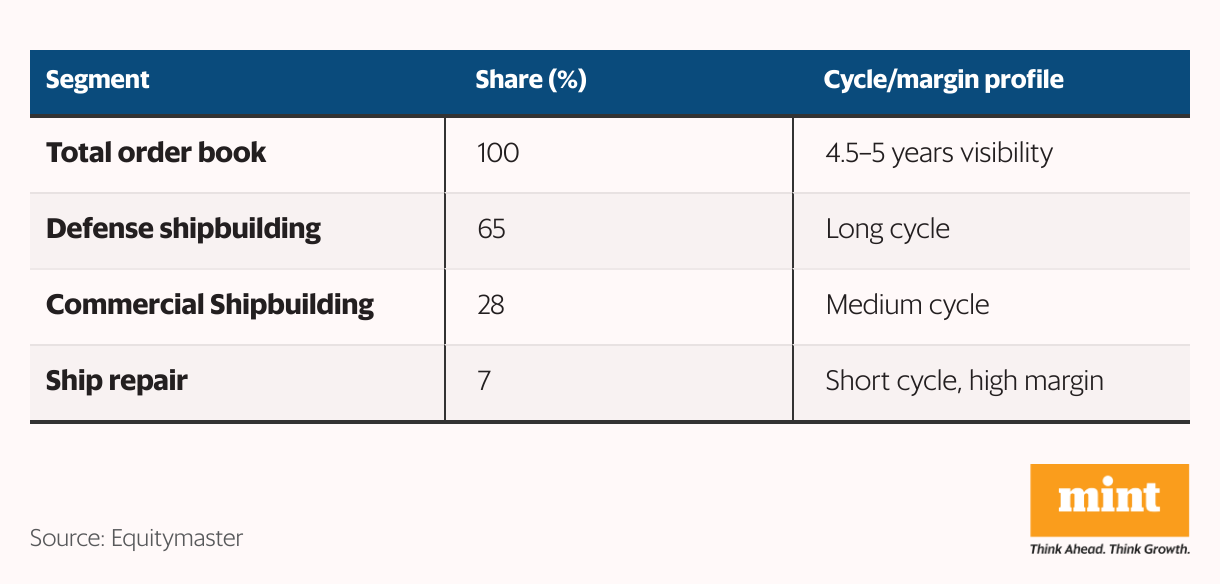Click the share value 7
Screen dimensions: 1220x584
pos(485,381)
